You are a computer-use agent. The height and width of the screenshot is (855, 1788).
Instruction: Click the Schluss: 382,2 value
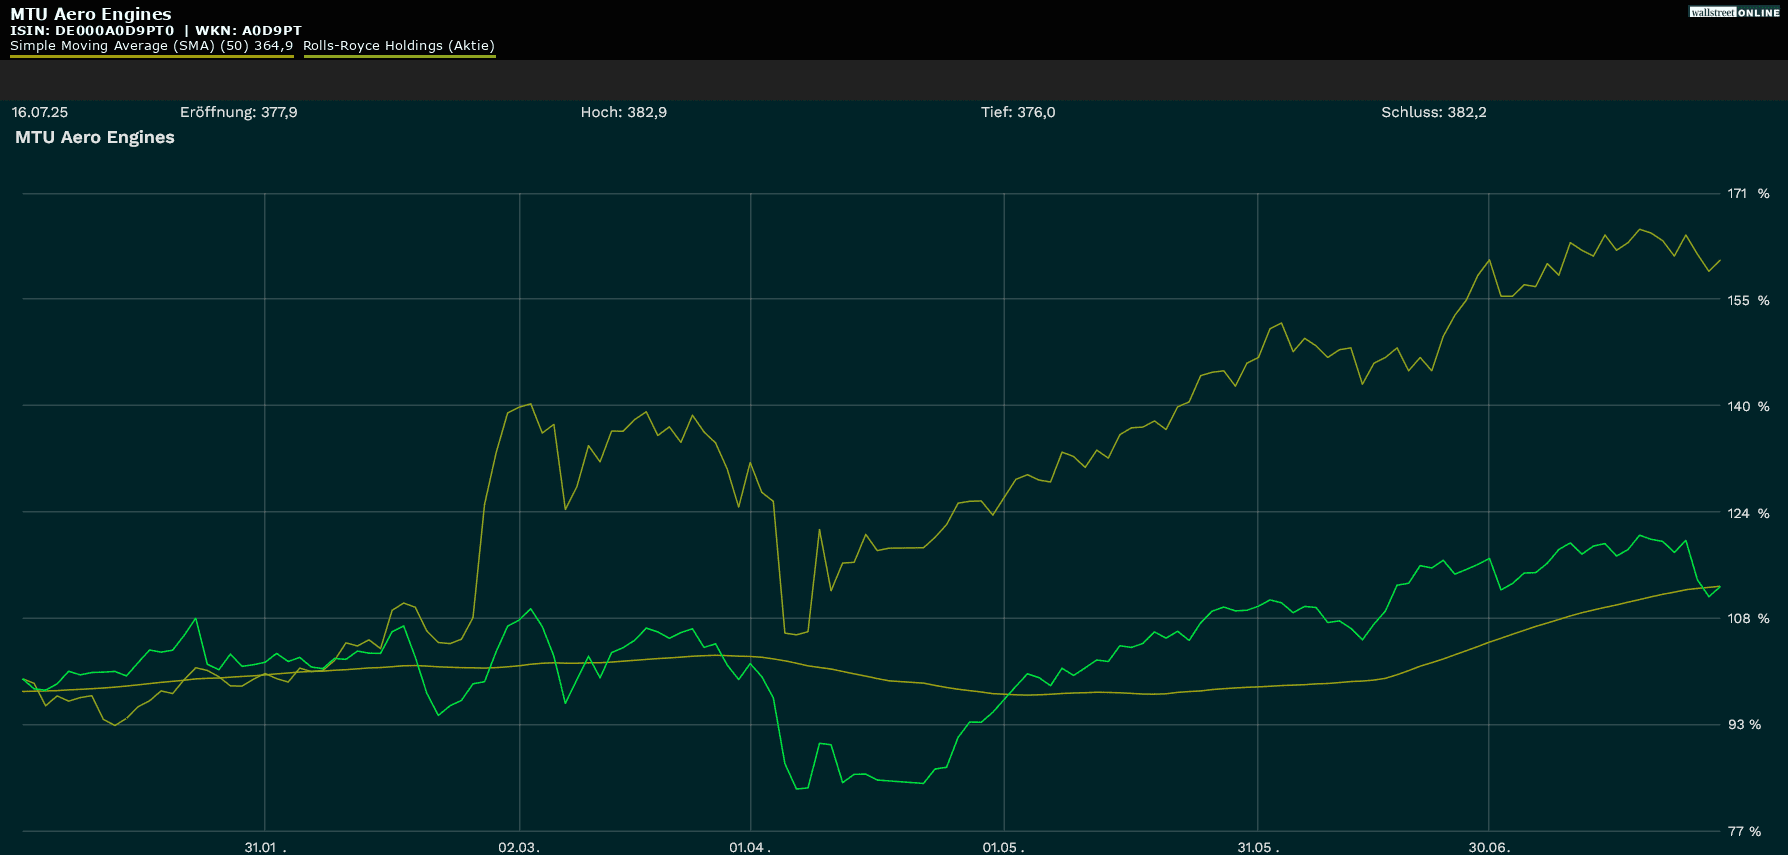(1434, 112)
